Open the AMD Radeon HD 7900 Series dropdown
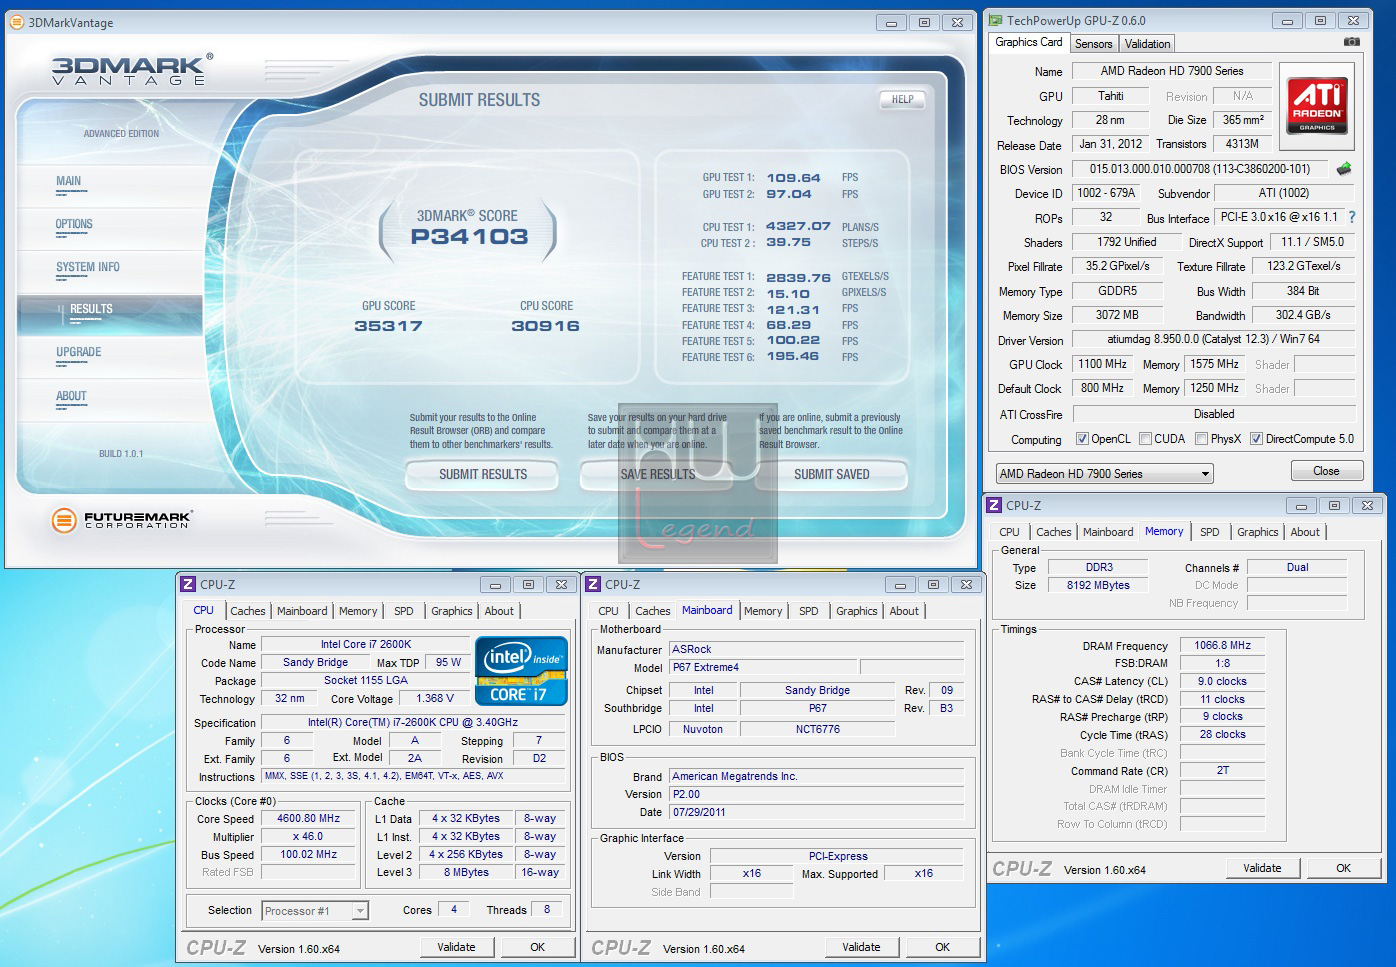This screenshot has height=967, width=1396. [1104, 474]
